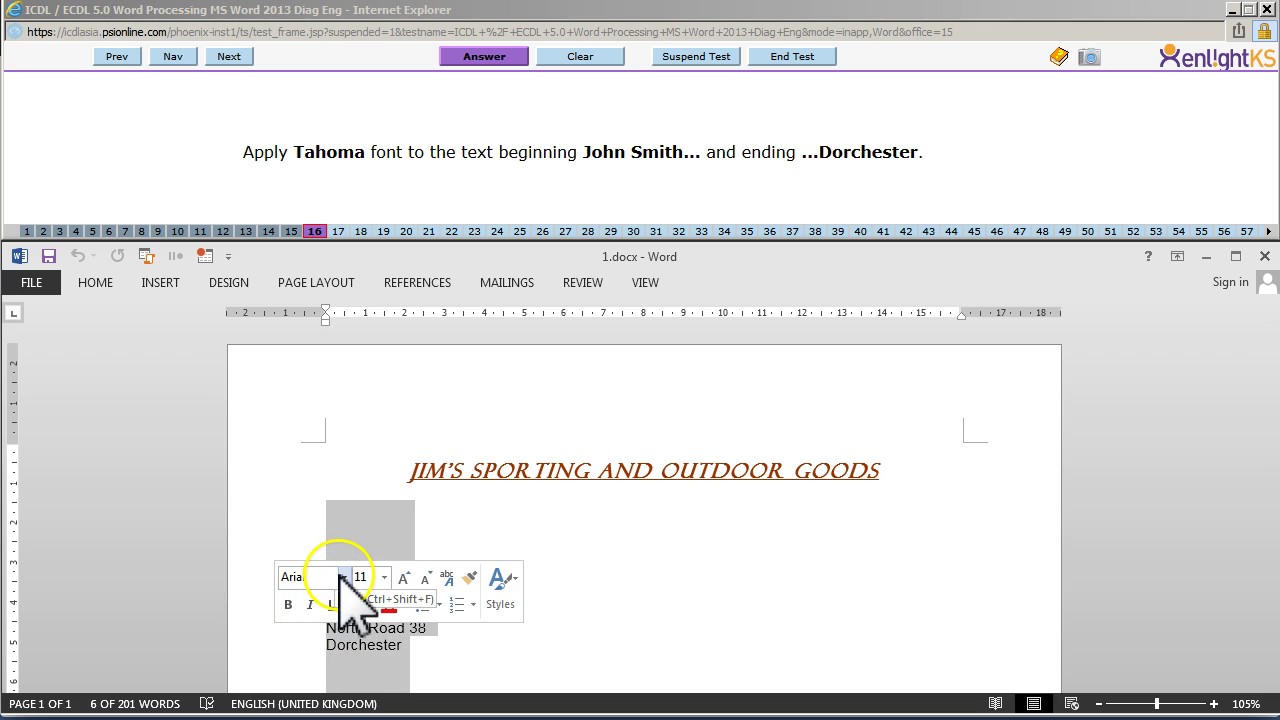Click the purple Answer button
The width and height of the screenshot is (1280, 720).
(484, 56)
